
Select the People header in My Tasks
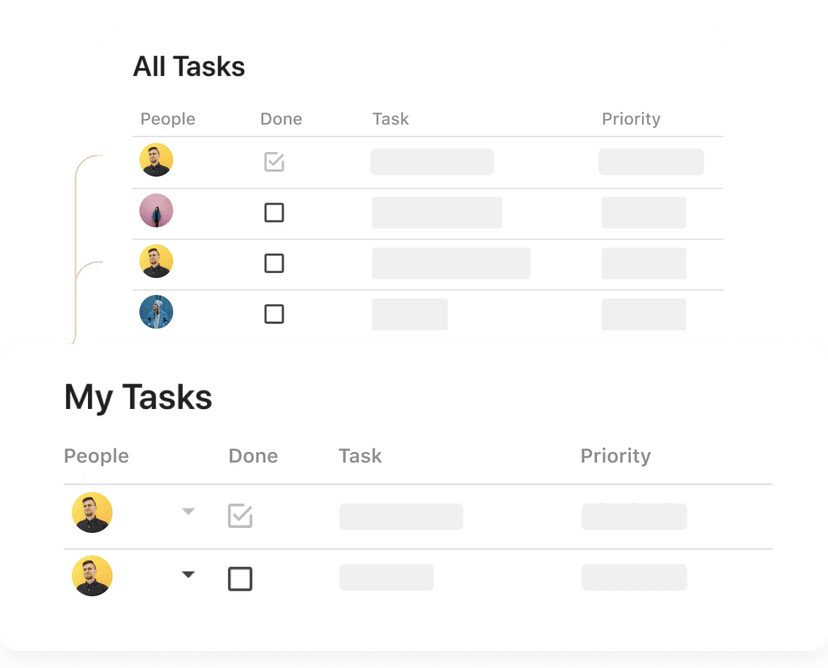[96, 456]
